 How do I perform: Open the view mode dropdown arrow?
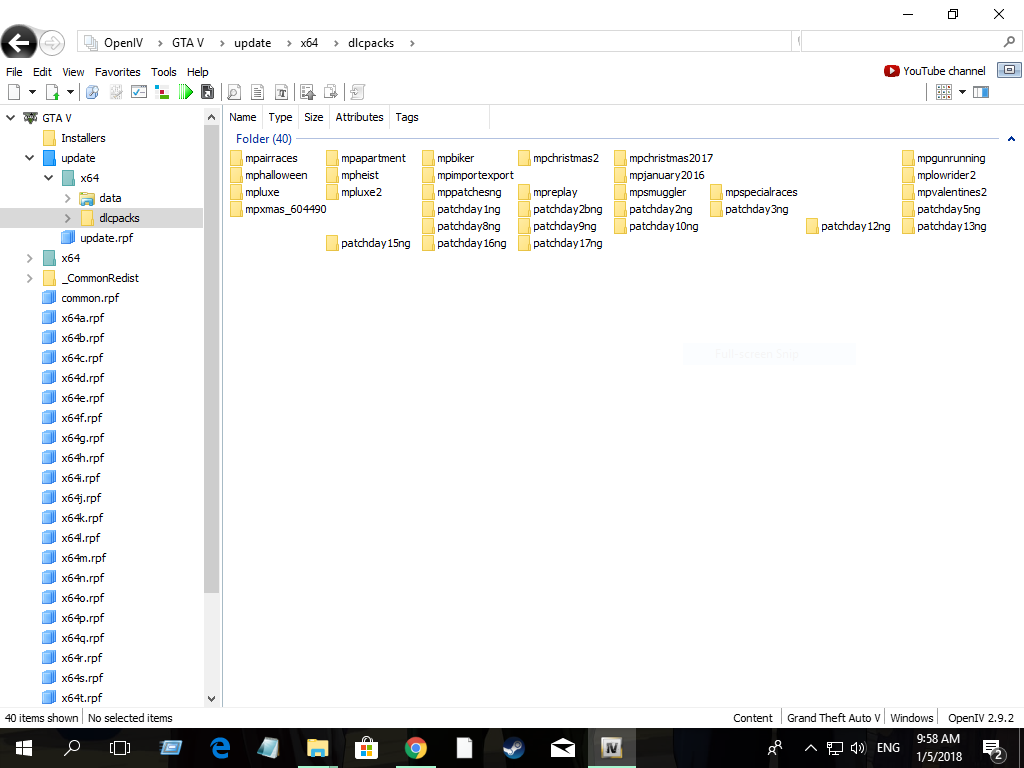(x=962, y=92)
